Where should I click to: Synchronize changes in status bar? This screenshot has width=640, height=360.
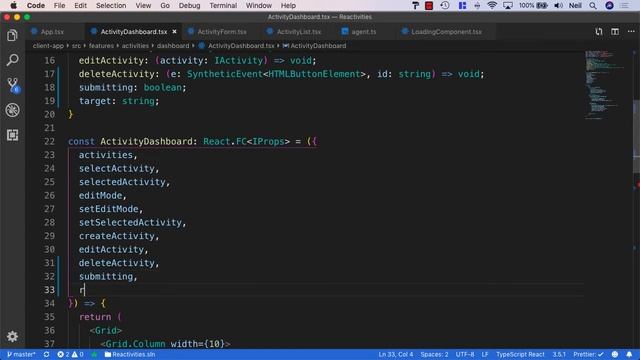[47, 354]
